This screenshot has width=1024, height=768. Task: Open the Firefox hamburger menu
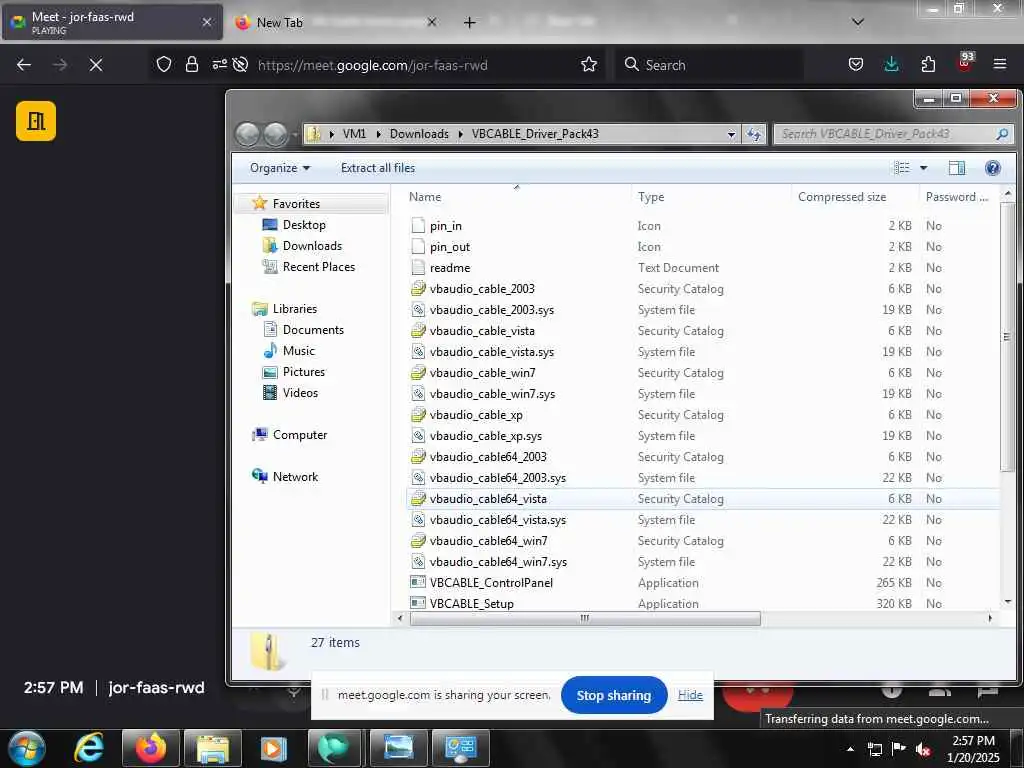click(x=1000, y=64)
